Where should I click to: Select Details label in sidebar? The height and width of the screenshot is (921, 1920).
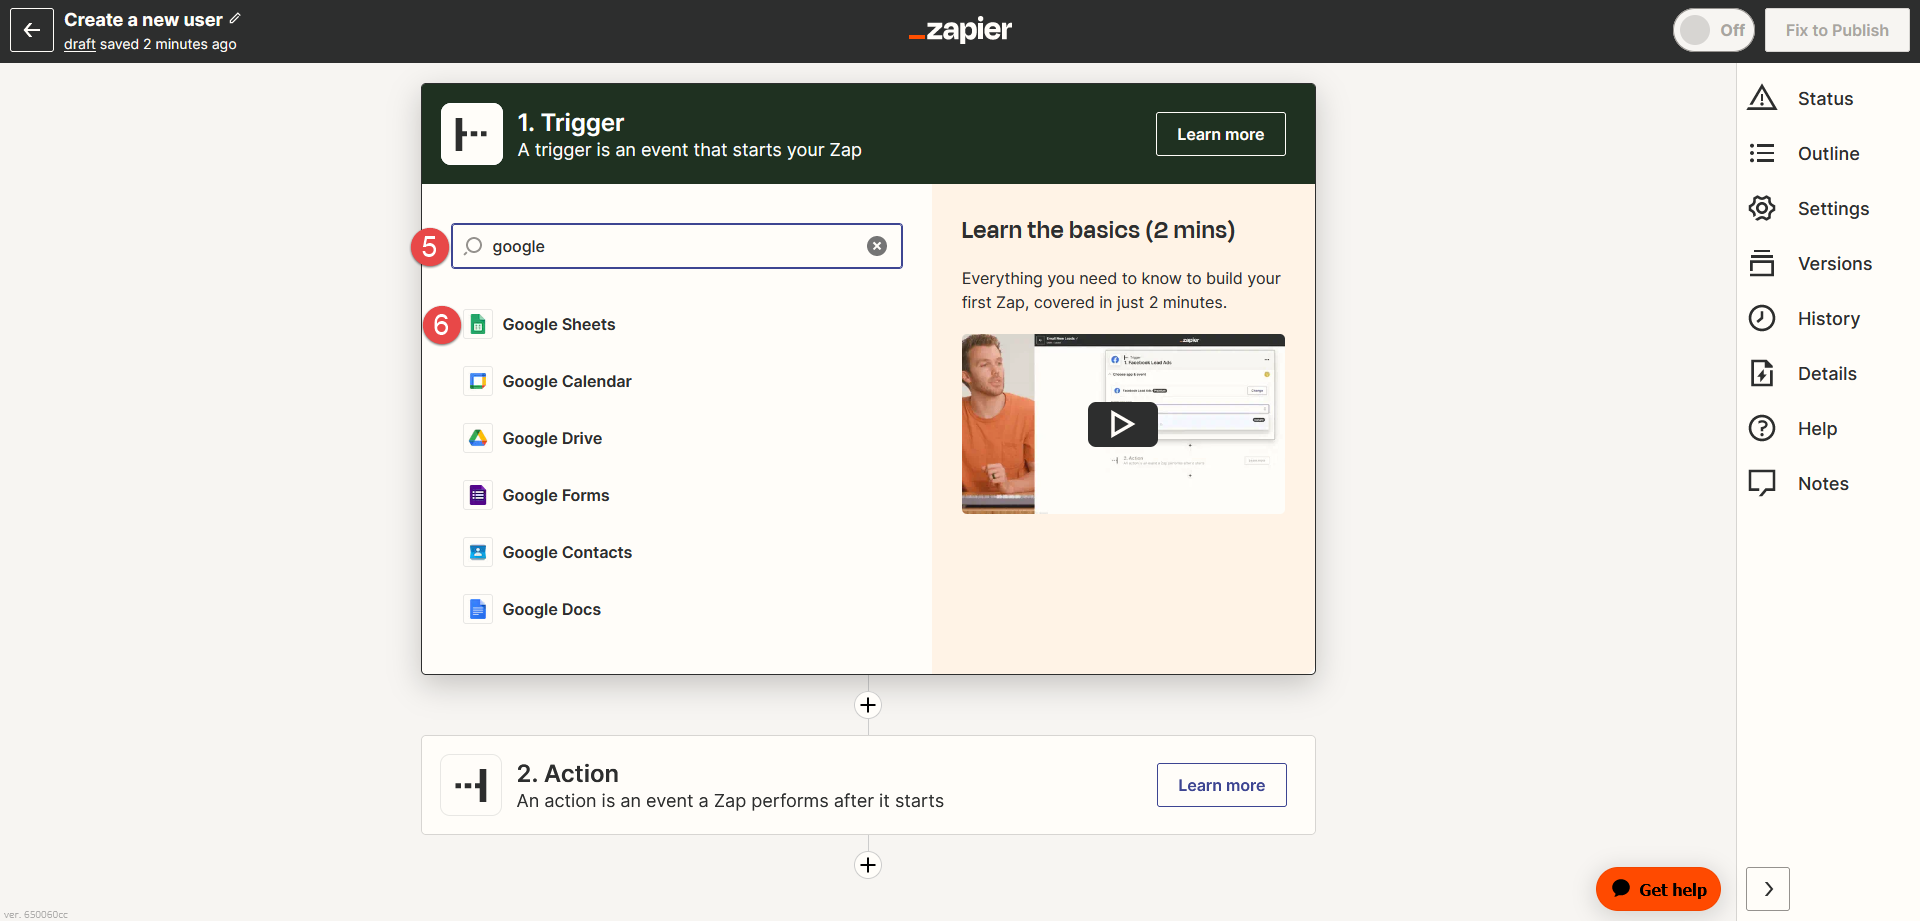1827,373
